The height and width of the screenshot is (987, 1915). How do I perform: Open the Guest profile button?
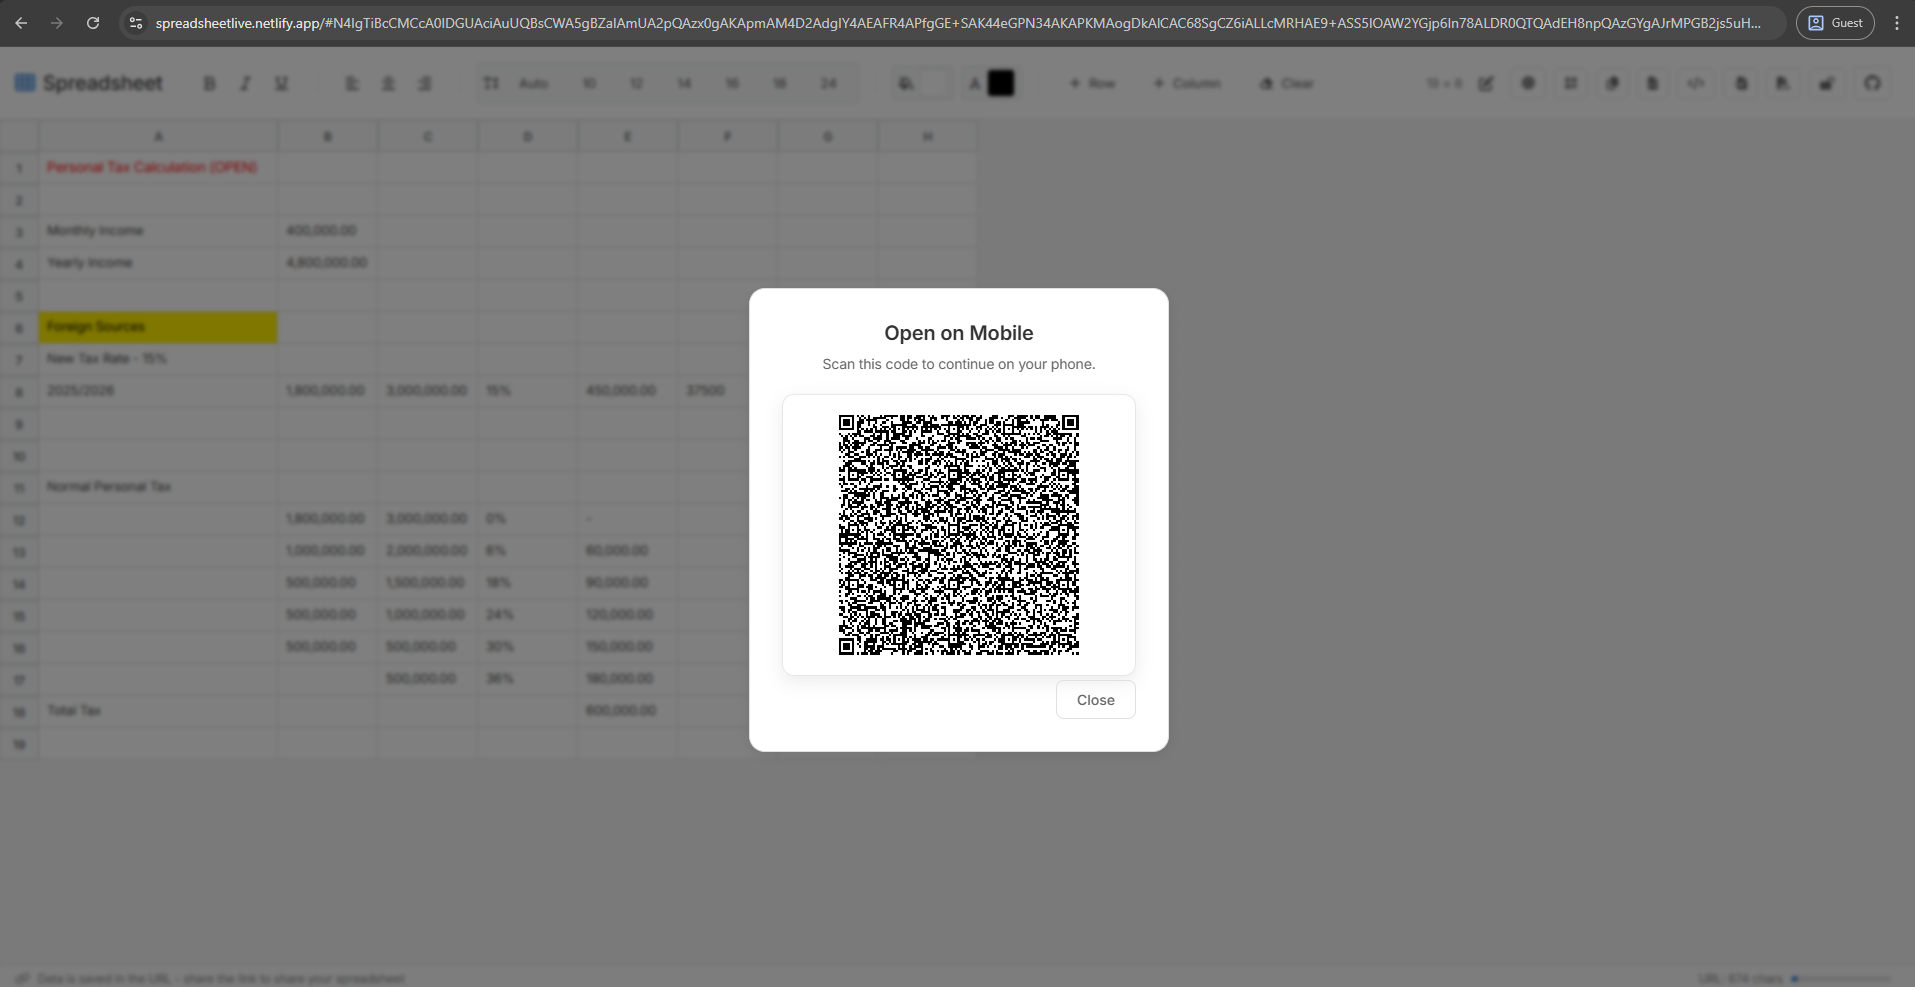tap(1835, 23)
